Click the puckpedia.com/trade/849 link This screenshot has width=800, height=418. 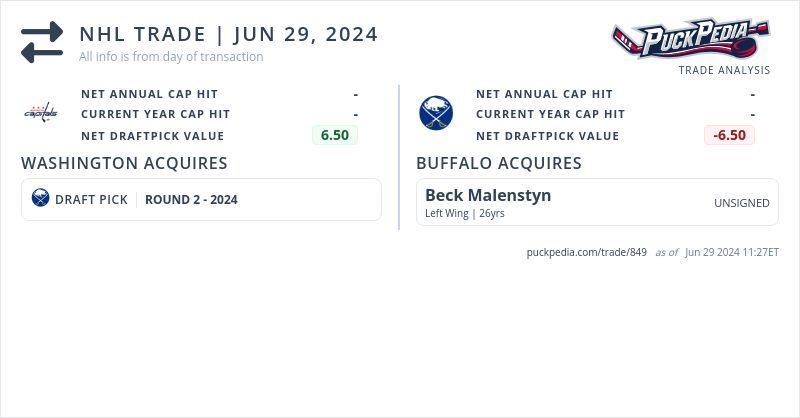click(586, 252)
